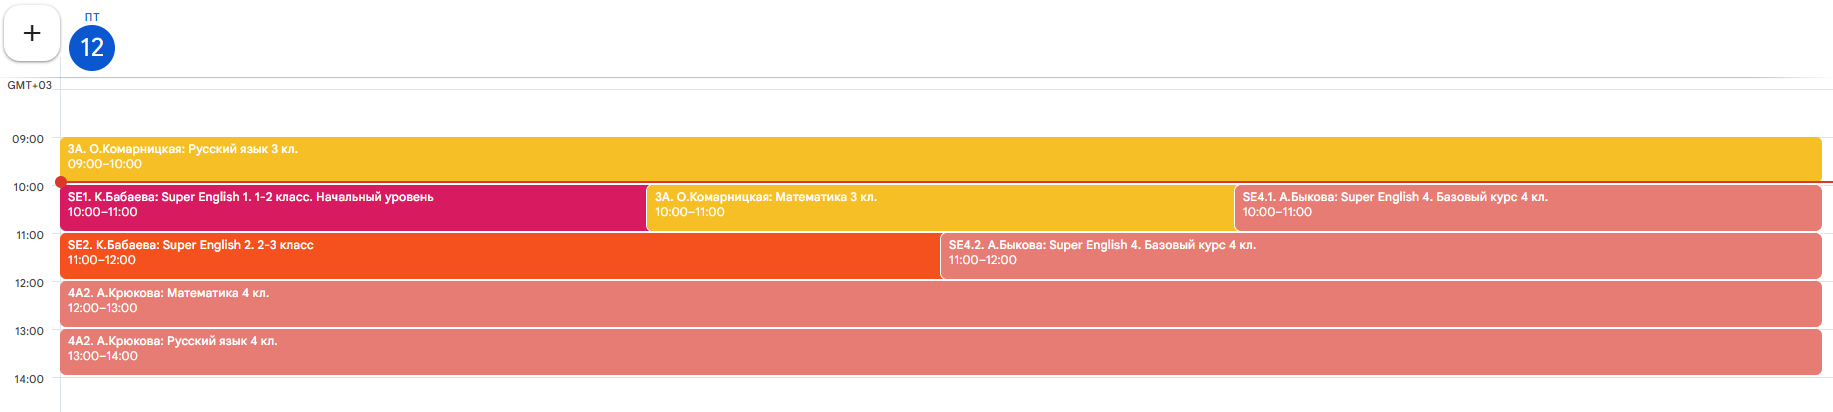Screen dimensions: 1833x412
Task: Click the plus create event button
Action: tap(32, 33)
